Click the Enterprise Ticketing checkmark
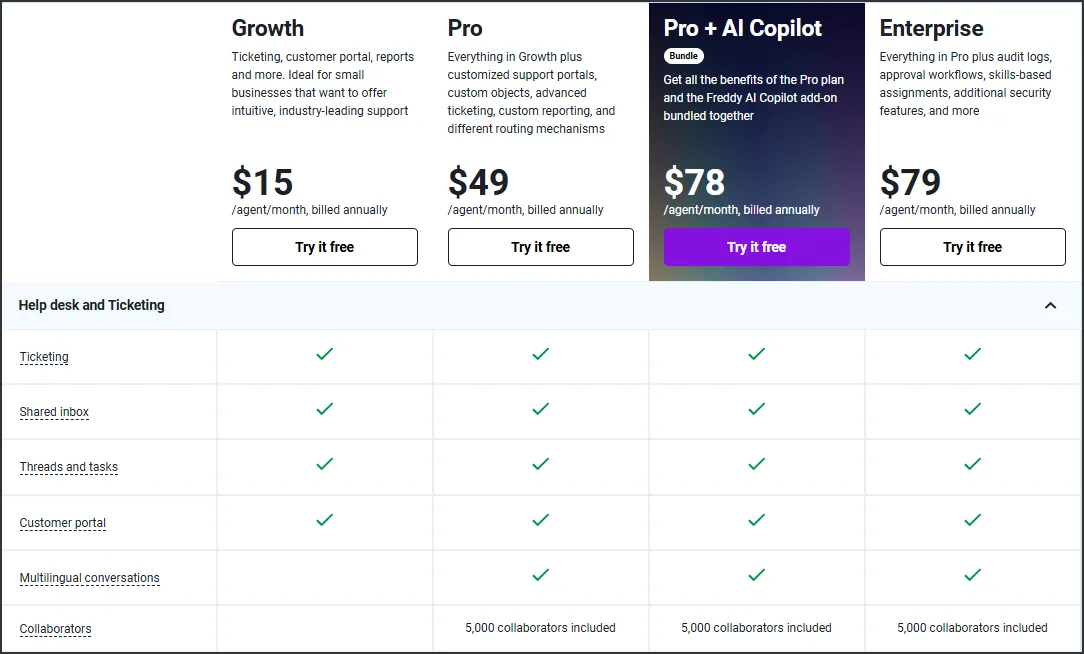The image size is (1084, 654). pos(971,353)
